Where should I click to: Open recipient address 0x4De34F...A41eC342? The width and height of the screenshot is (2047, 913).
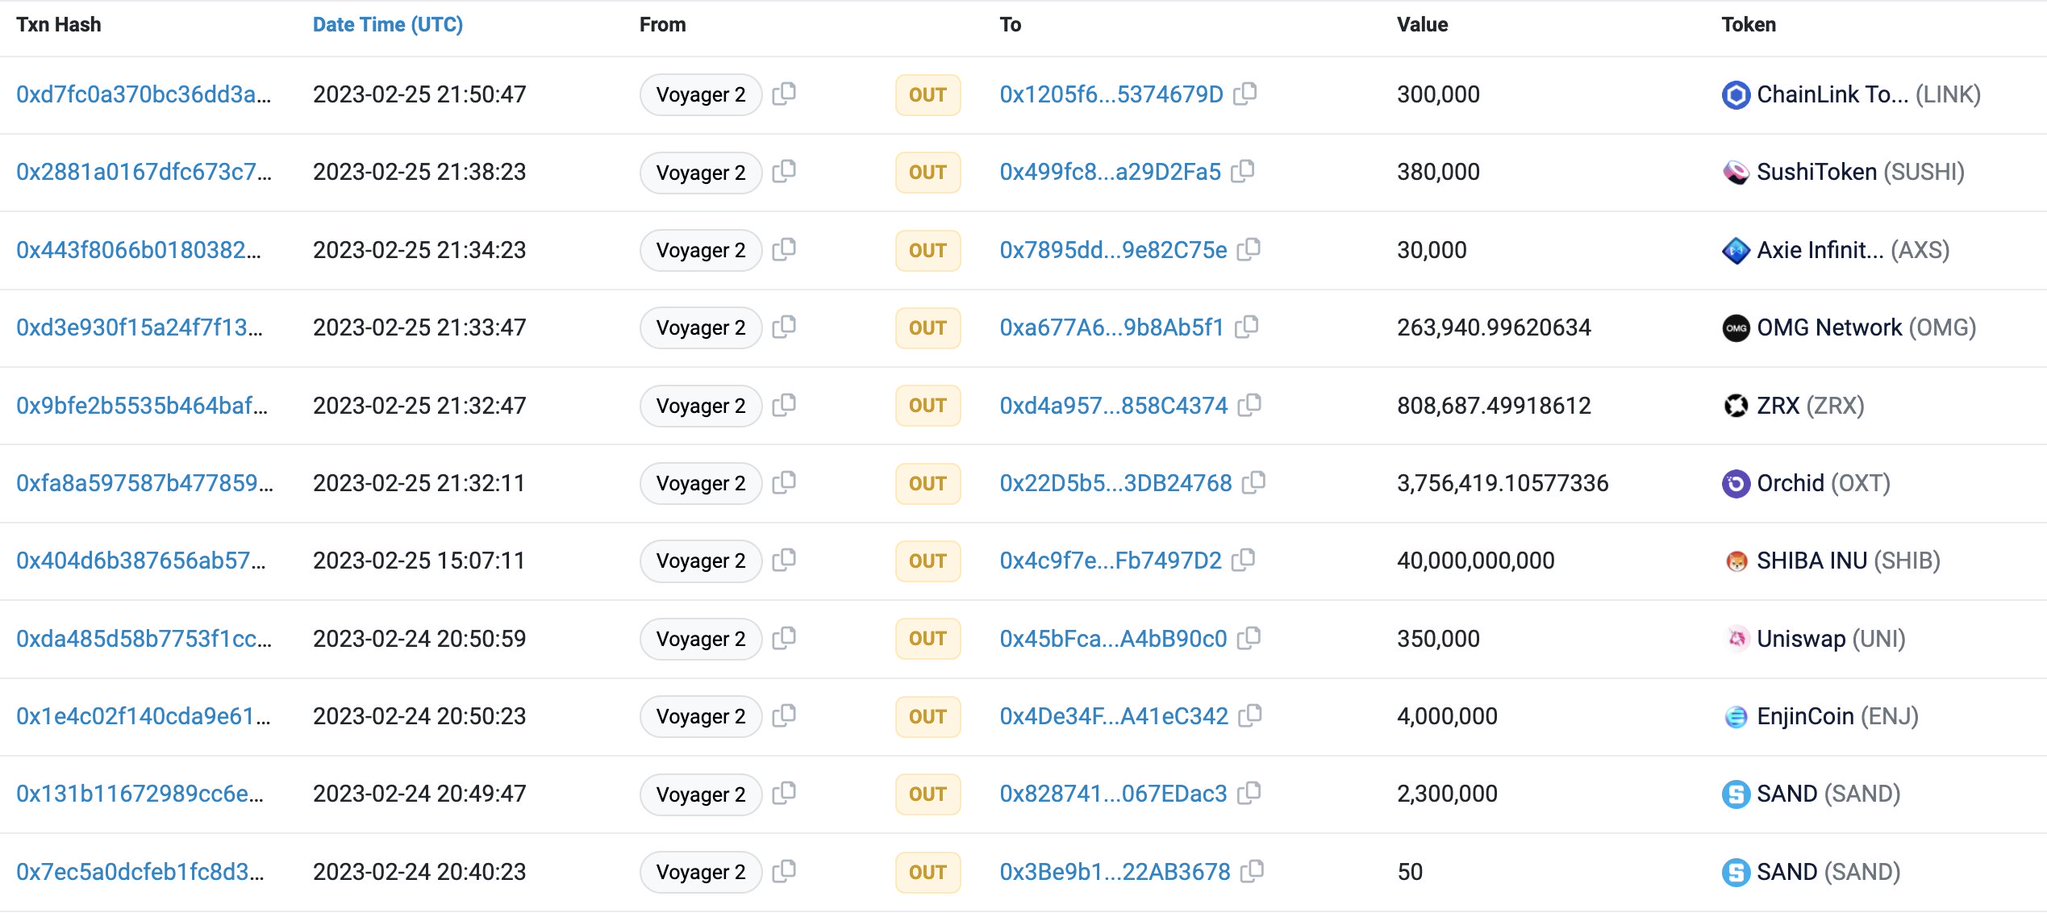[x=1114, y=716]
